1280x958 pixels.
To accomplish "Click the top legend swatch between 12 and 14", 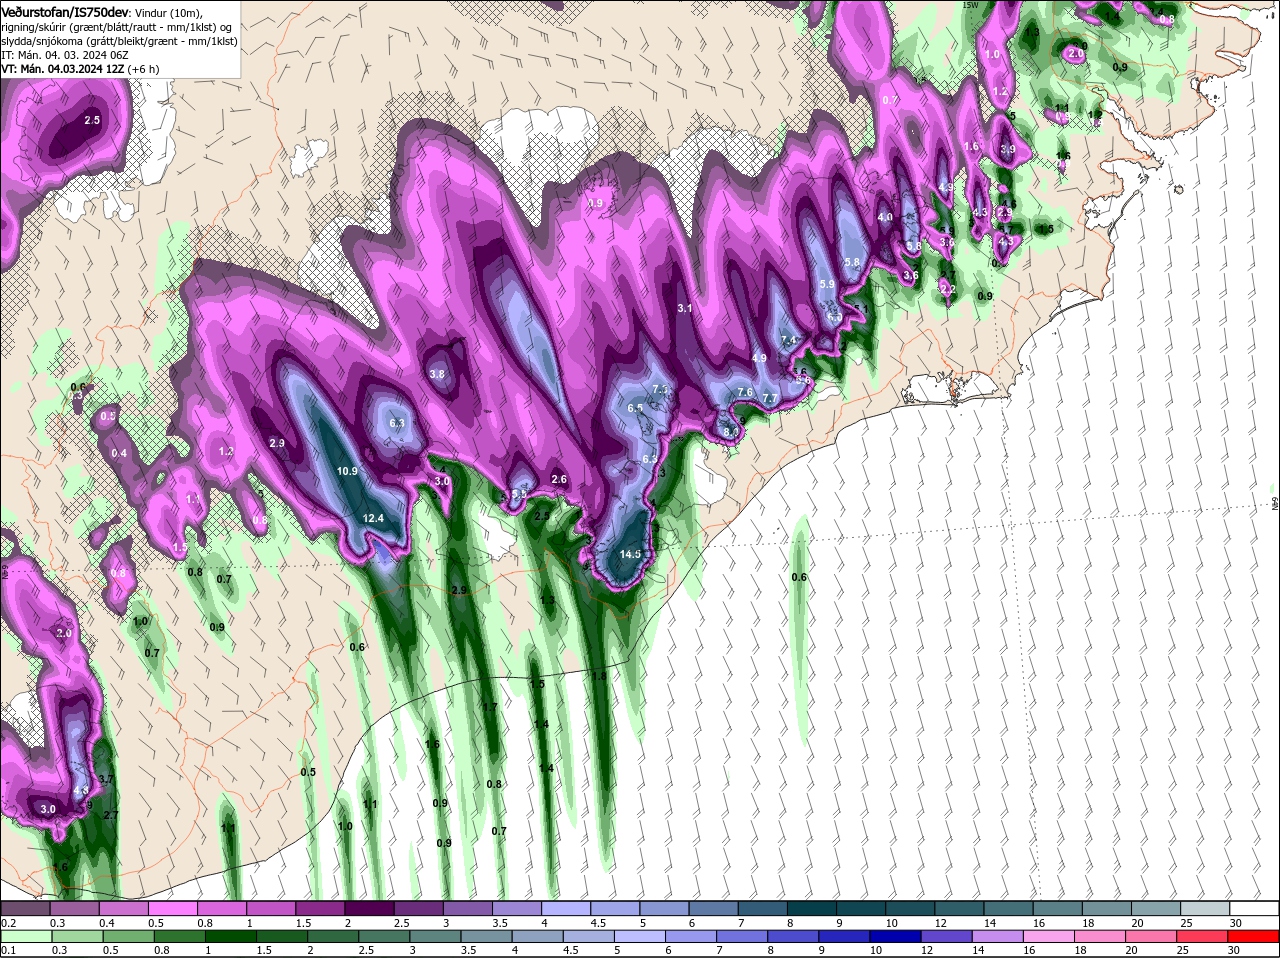I will click(x=960, y=908).
